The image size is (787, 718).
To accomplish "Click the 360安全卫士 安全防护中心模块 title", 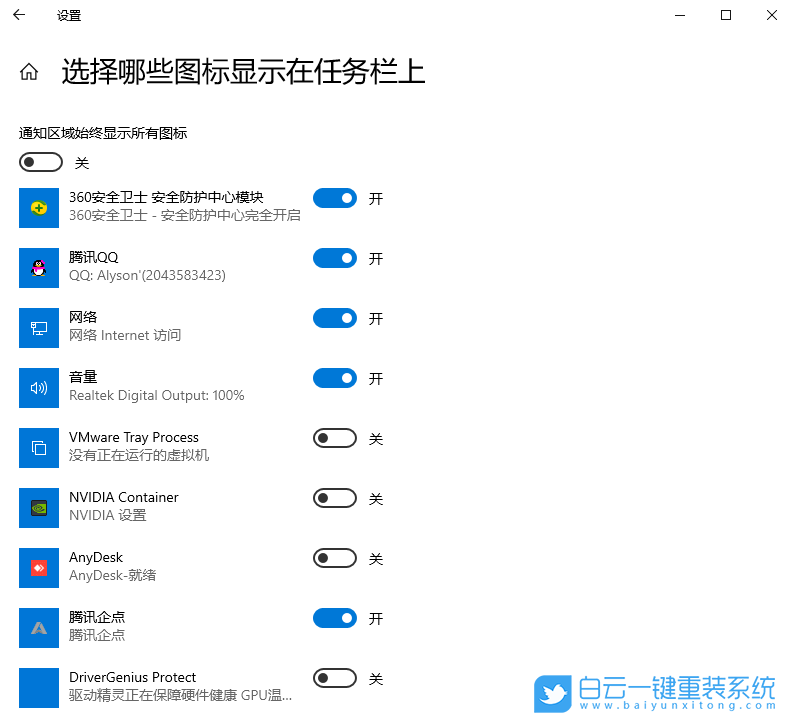I will click(x=166, y=197).
